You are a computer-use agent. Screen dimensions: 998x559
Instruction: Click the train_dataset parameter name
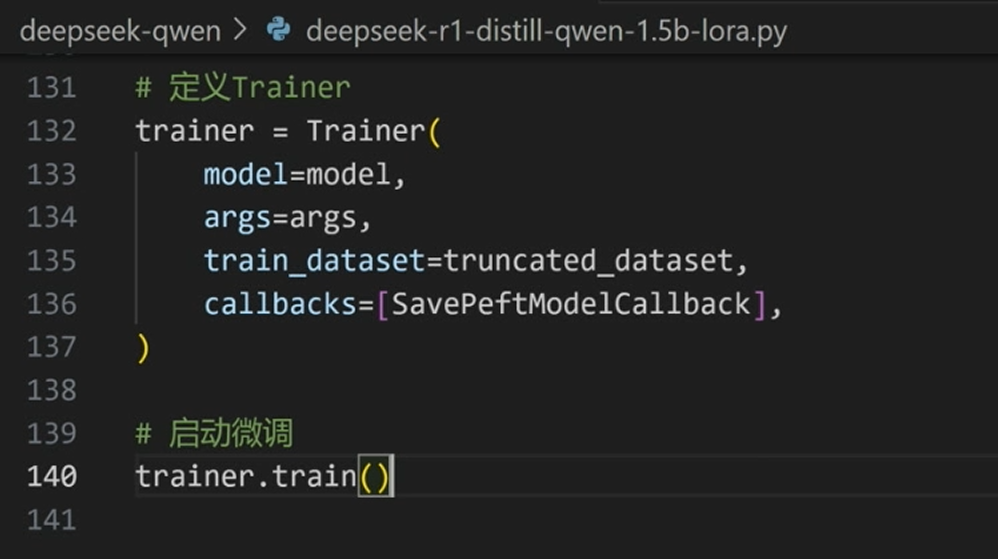[314, 261]
